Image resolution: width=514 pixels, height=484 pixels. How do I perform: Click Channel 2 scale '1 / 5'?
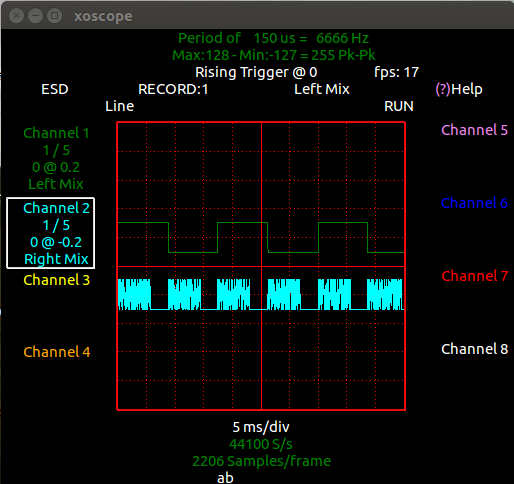pyautogui.click(x=56, y=225)
